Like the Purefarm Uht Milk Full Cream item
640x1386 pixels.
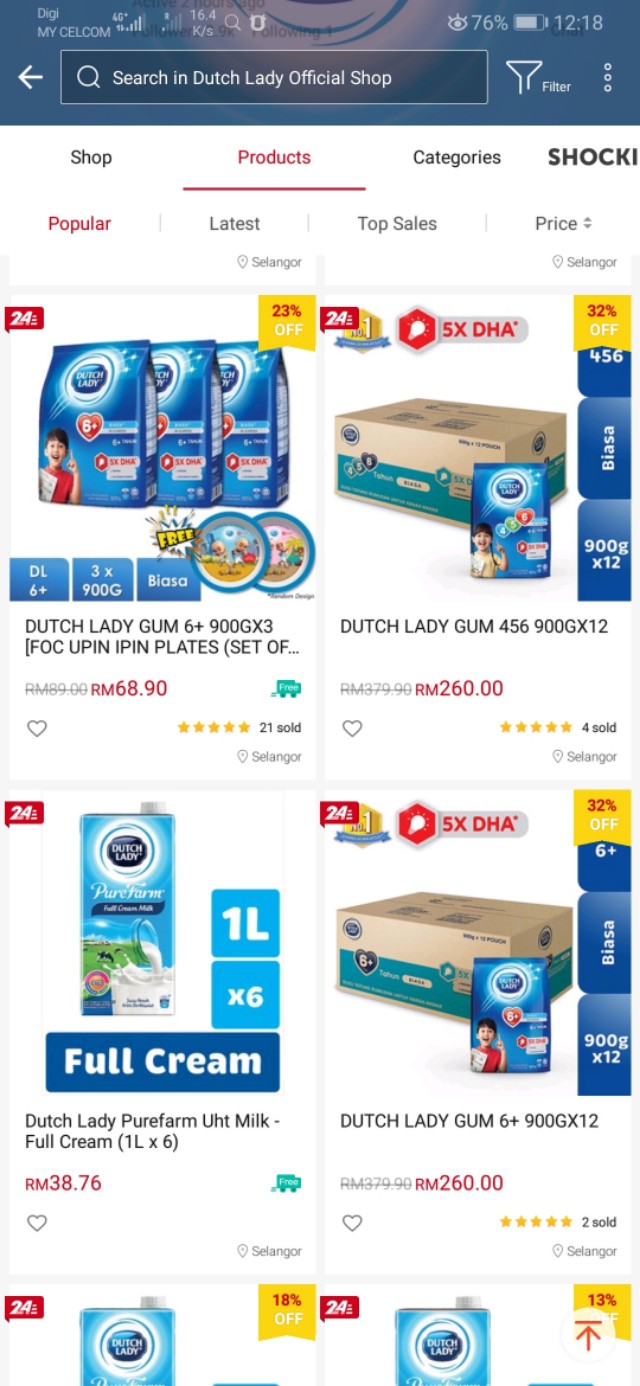click(37, 1222)
